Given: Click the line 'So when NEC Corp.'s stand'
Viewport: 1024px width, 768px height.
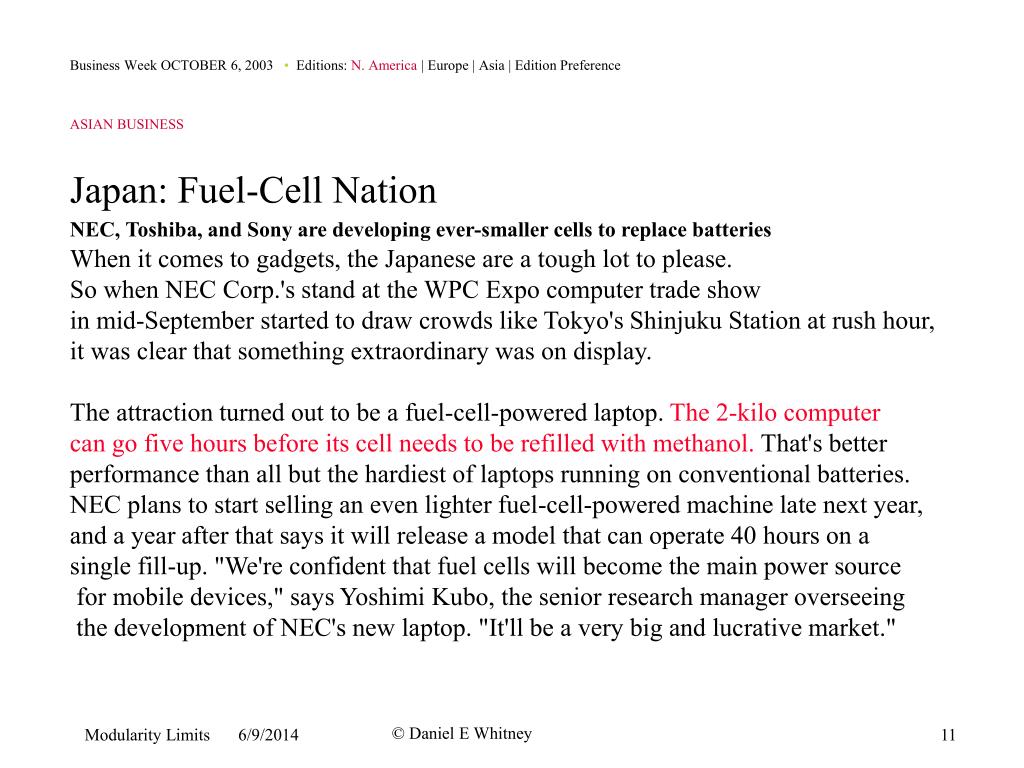Looking at the screenshot, I should [x=415, y=290].
